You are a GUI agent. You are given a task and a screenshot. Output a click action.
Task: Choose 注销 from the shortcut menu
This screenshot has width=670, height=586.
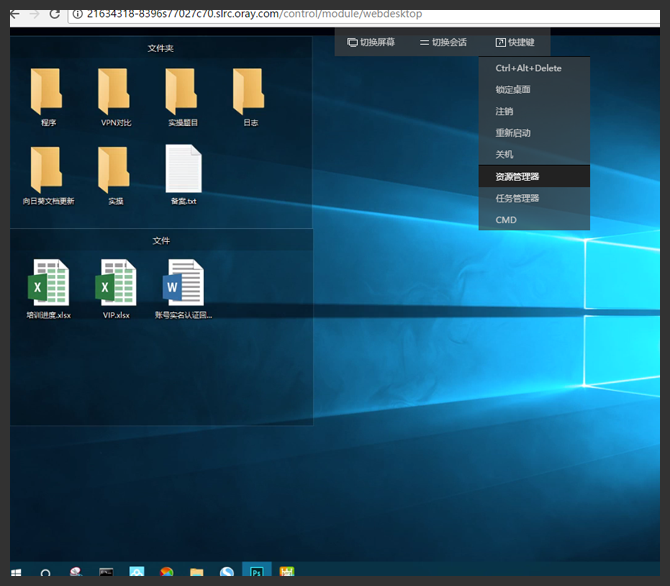point(534,112)
